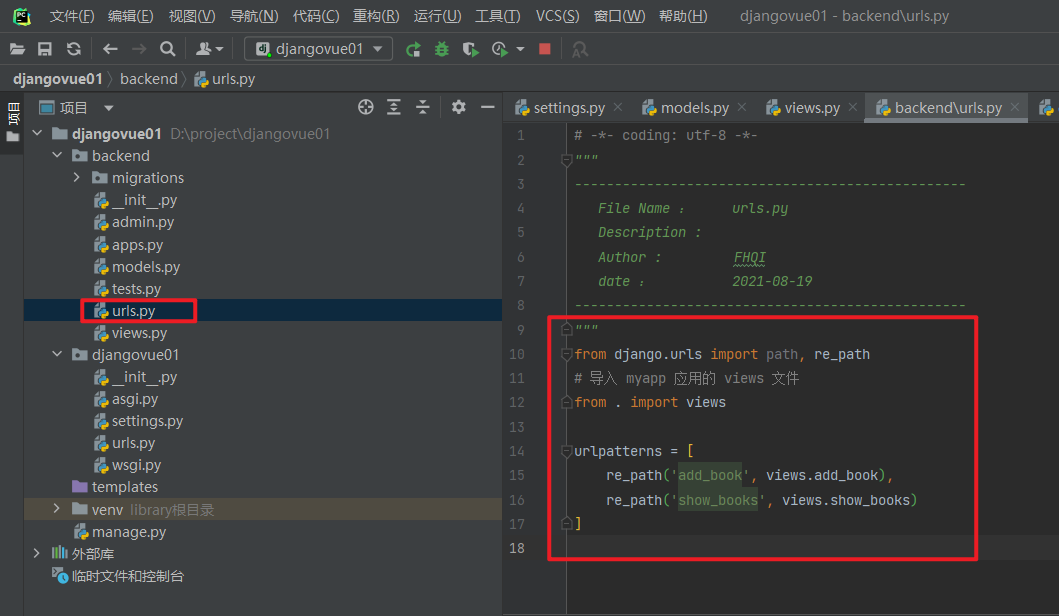Open the 帮助(H) menu
Screen dimensions: 1059x616
tap(683, 16)
